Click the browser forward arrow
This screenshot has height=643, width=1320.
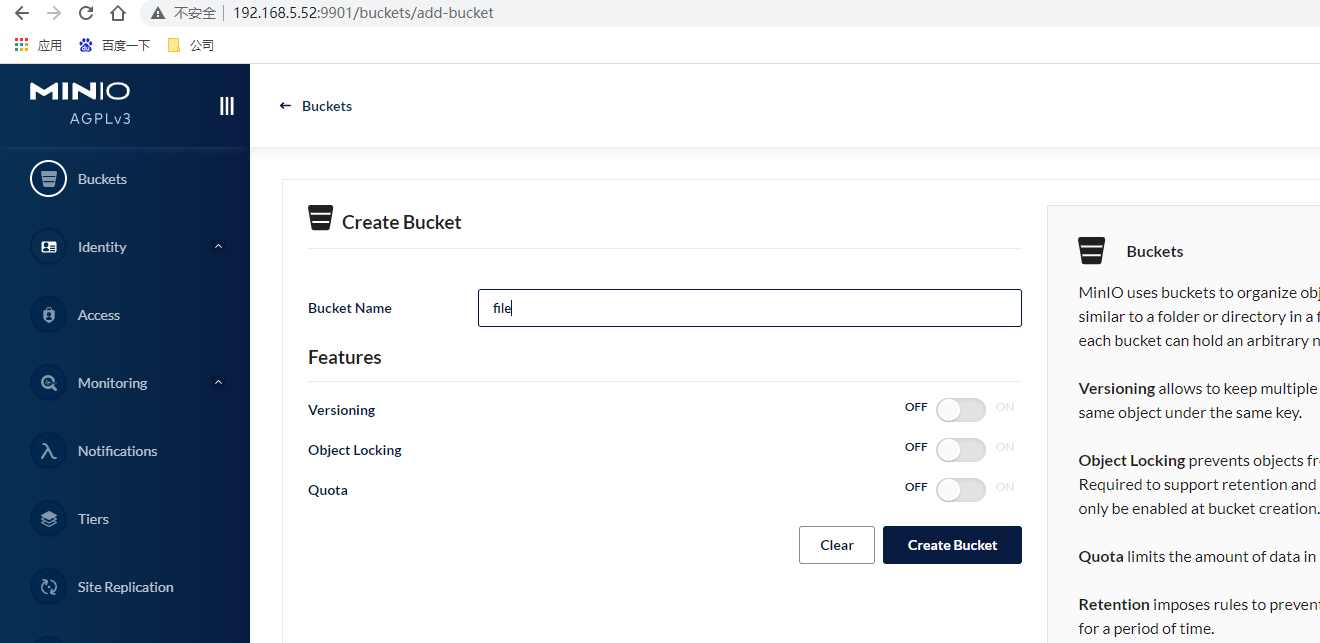53,13
